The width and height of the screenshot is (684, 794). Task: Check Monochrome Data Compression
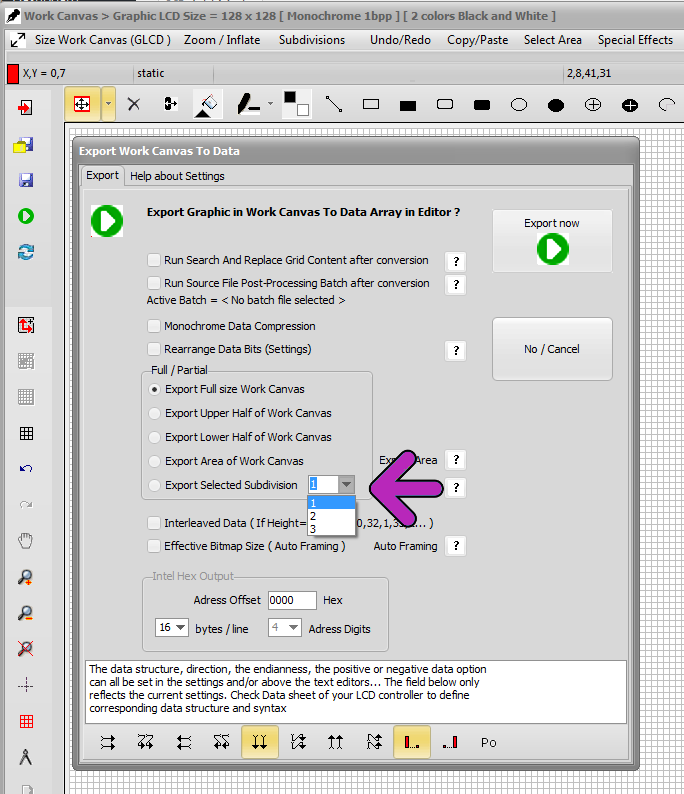pos(153,326)
